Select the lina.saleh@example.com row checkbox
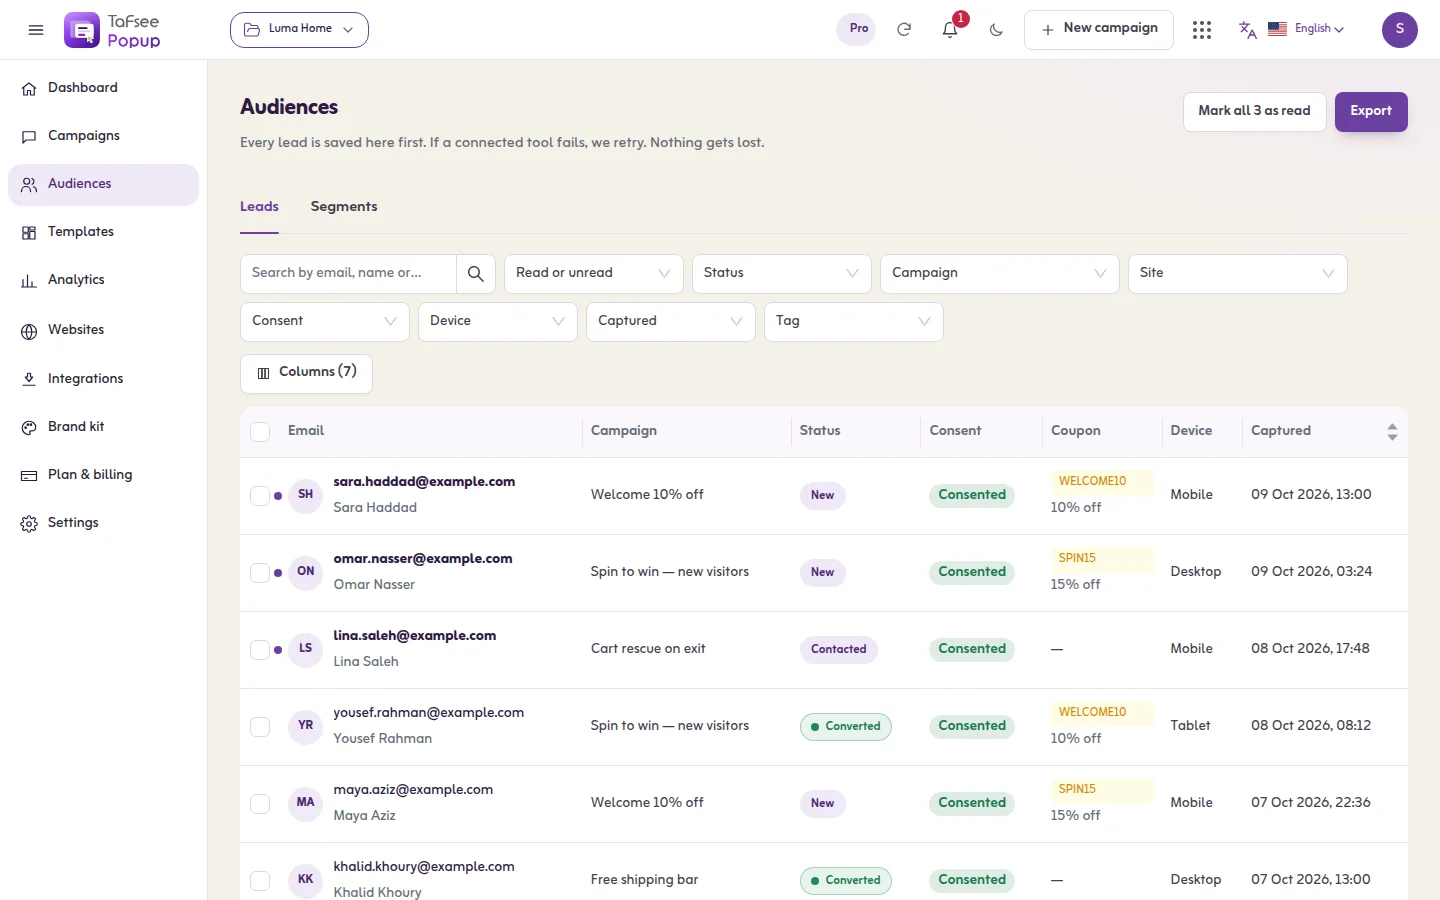Screen dimensions: 1440x900 pos(260,649)
